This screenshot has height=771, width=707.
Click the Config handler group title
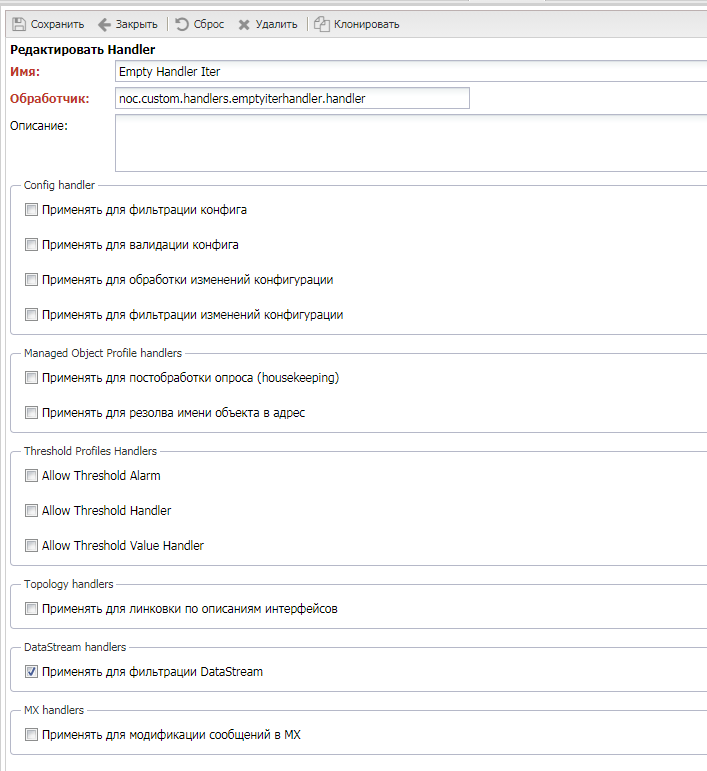pos(59,185)
